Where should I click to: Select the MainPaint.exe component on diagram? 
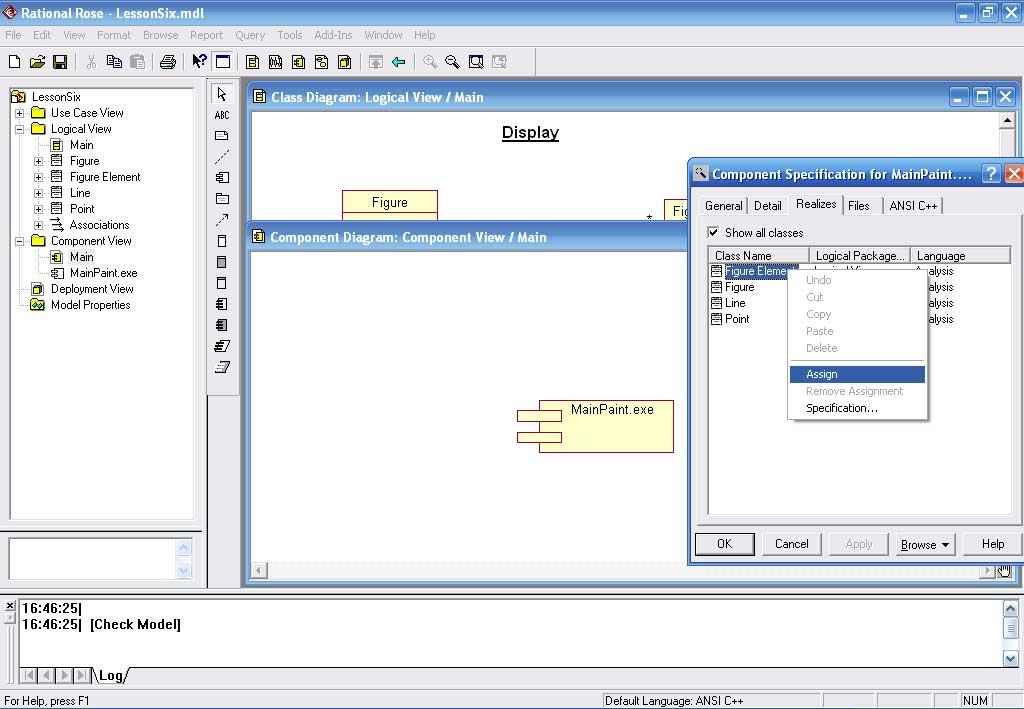coord(596,426)
